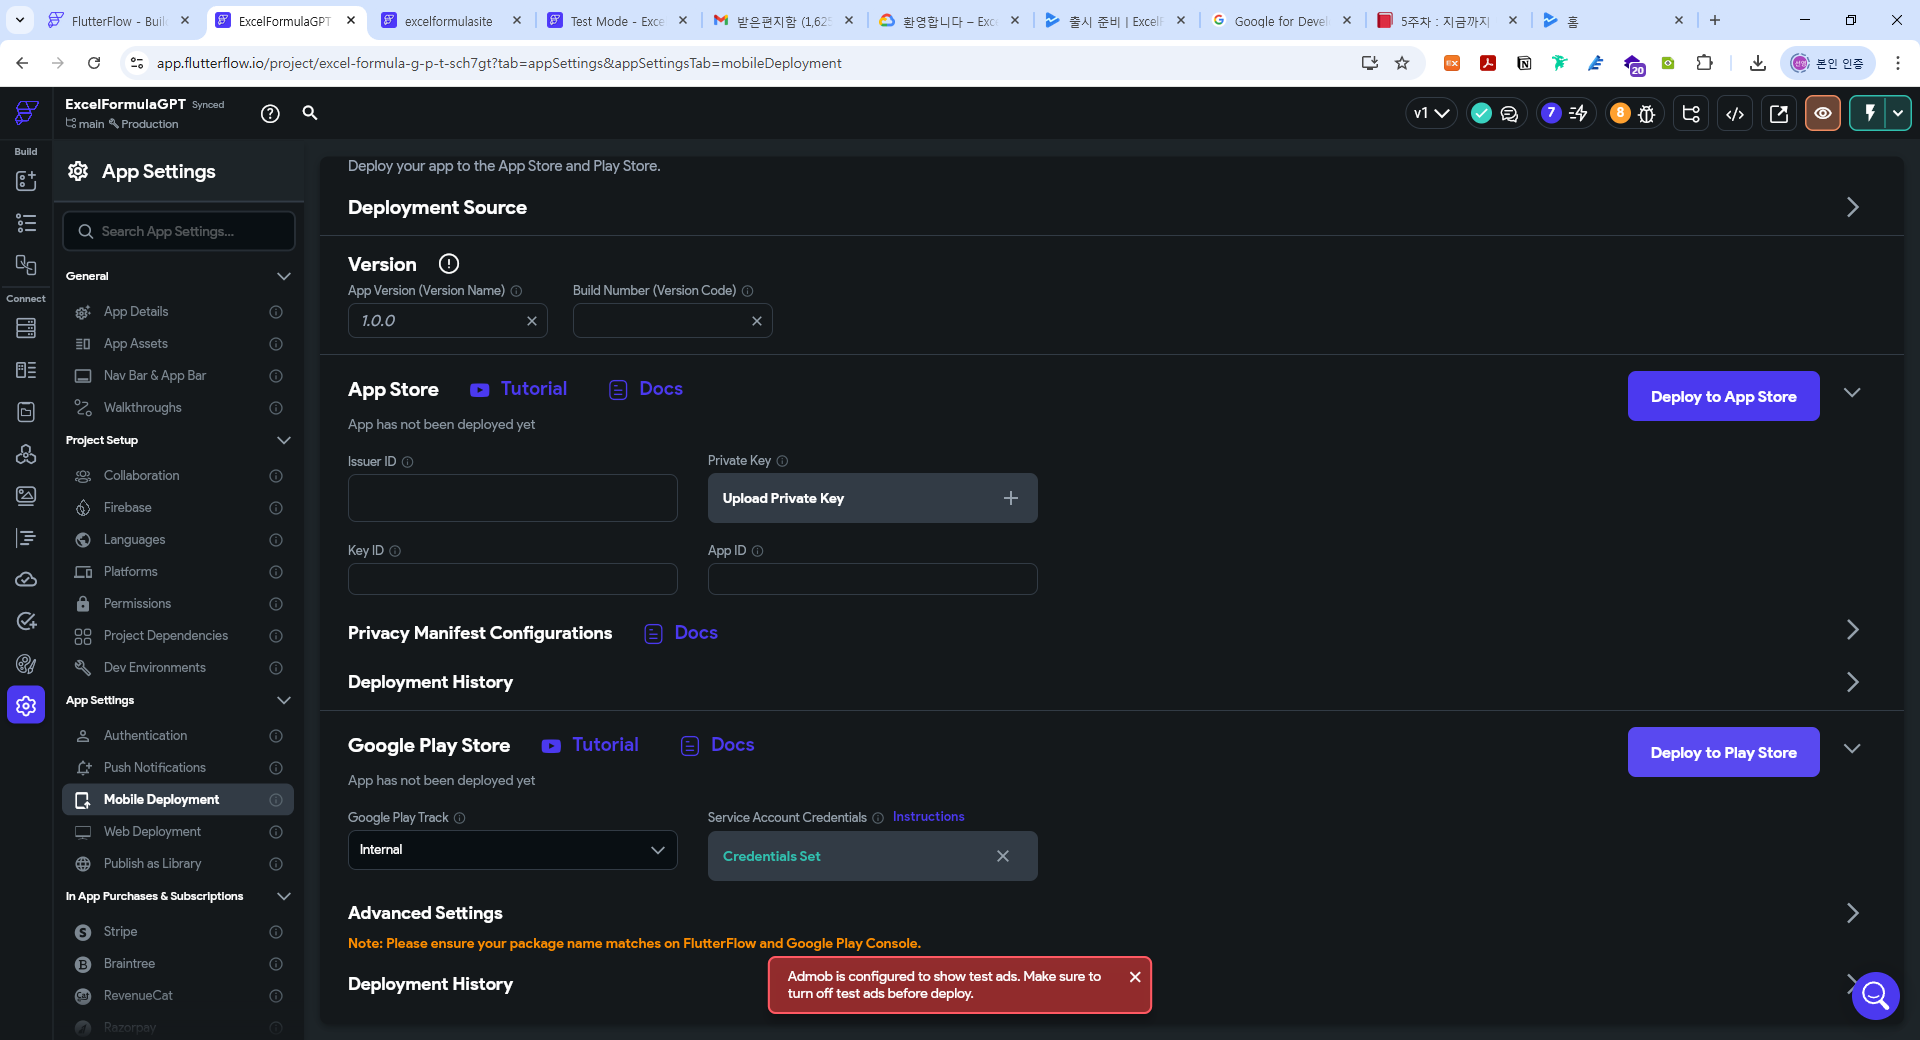Expand App Store Deployment History chevron
Viewport: 1920px width, 1040px height.
pos(1852,682)
